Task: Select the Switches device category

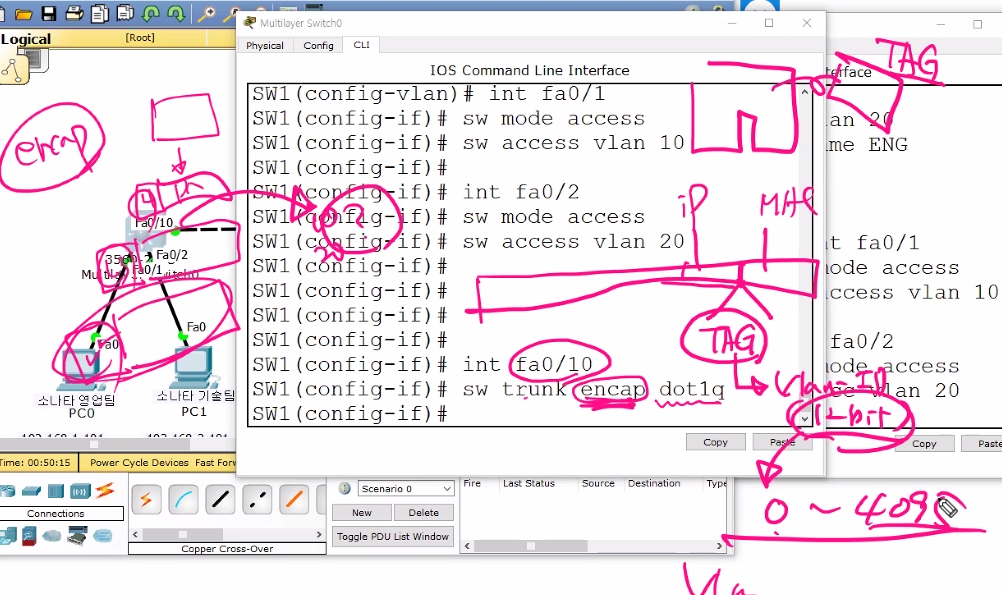Action: coord(31,491)
